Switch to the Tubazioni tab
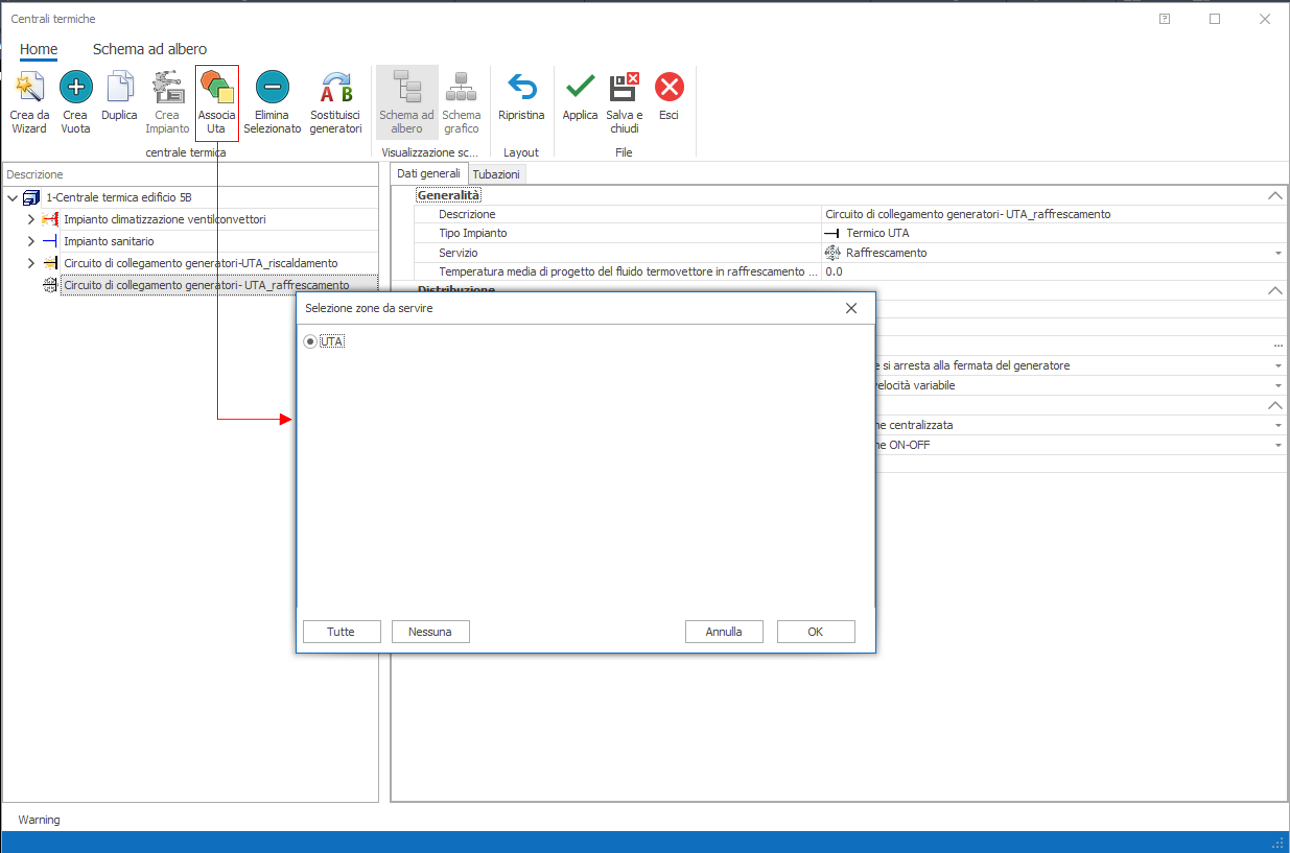The image size is (1290, 853). click(496, 174)
